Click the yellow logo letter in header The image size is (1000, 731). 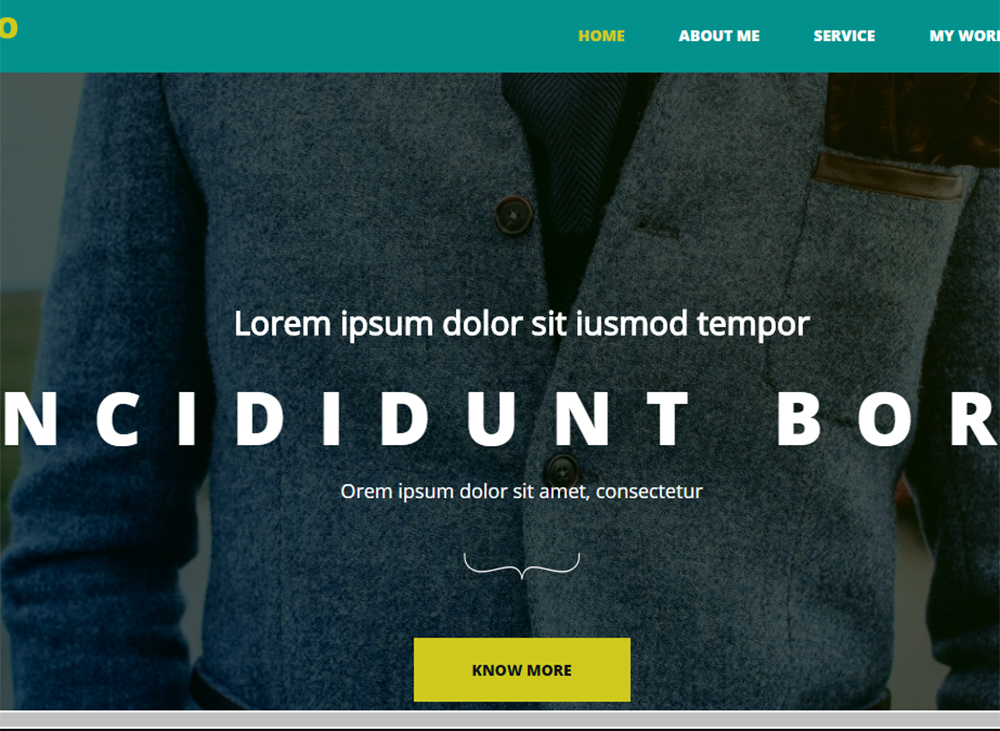8,28
